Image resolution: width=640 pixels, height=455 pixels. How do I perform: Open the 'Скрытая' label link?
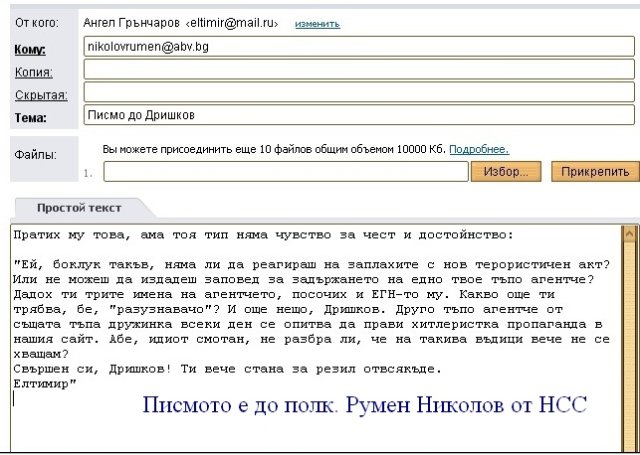[x=41, y=95]
